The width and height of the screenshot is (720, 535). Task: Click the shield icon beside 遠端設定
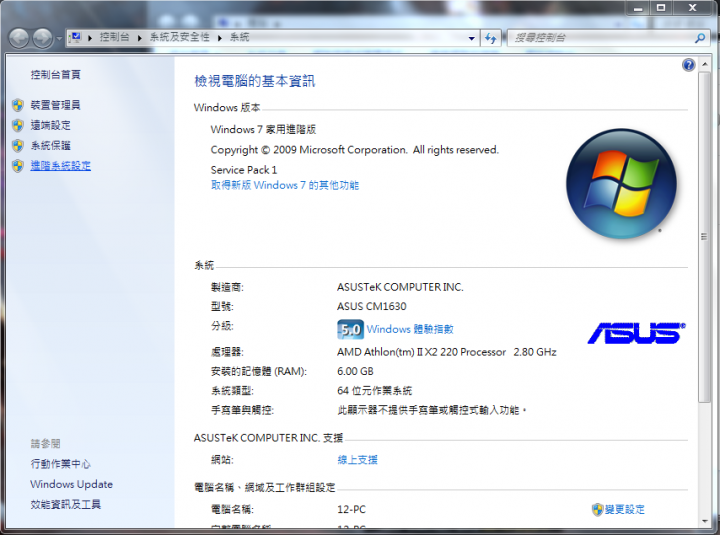tap(18, 125)
